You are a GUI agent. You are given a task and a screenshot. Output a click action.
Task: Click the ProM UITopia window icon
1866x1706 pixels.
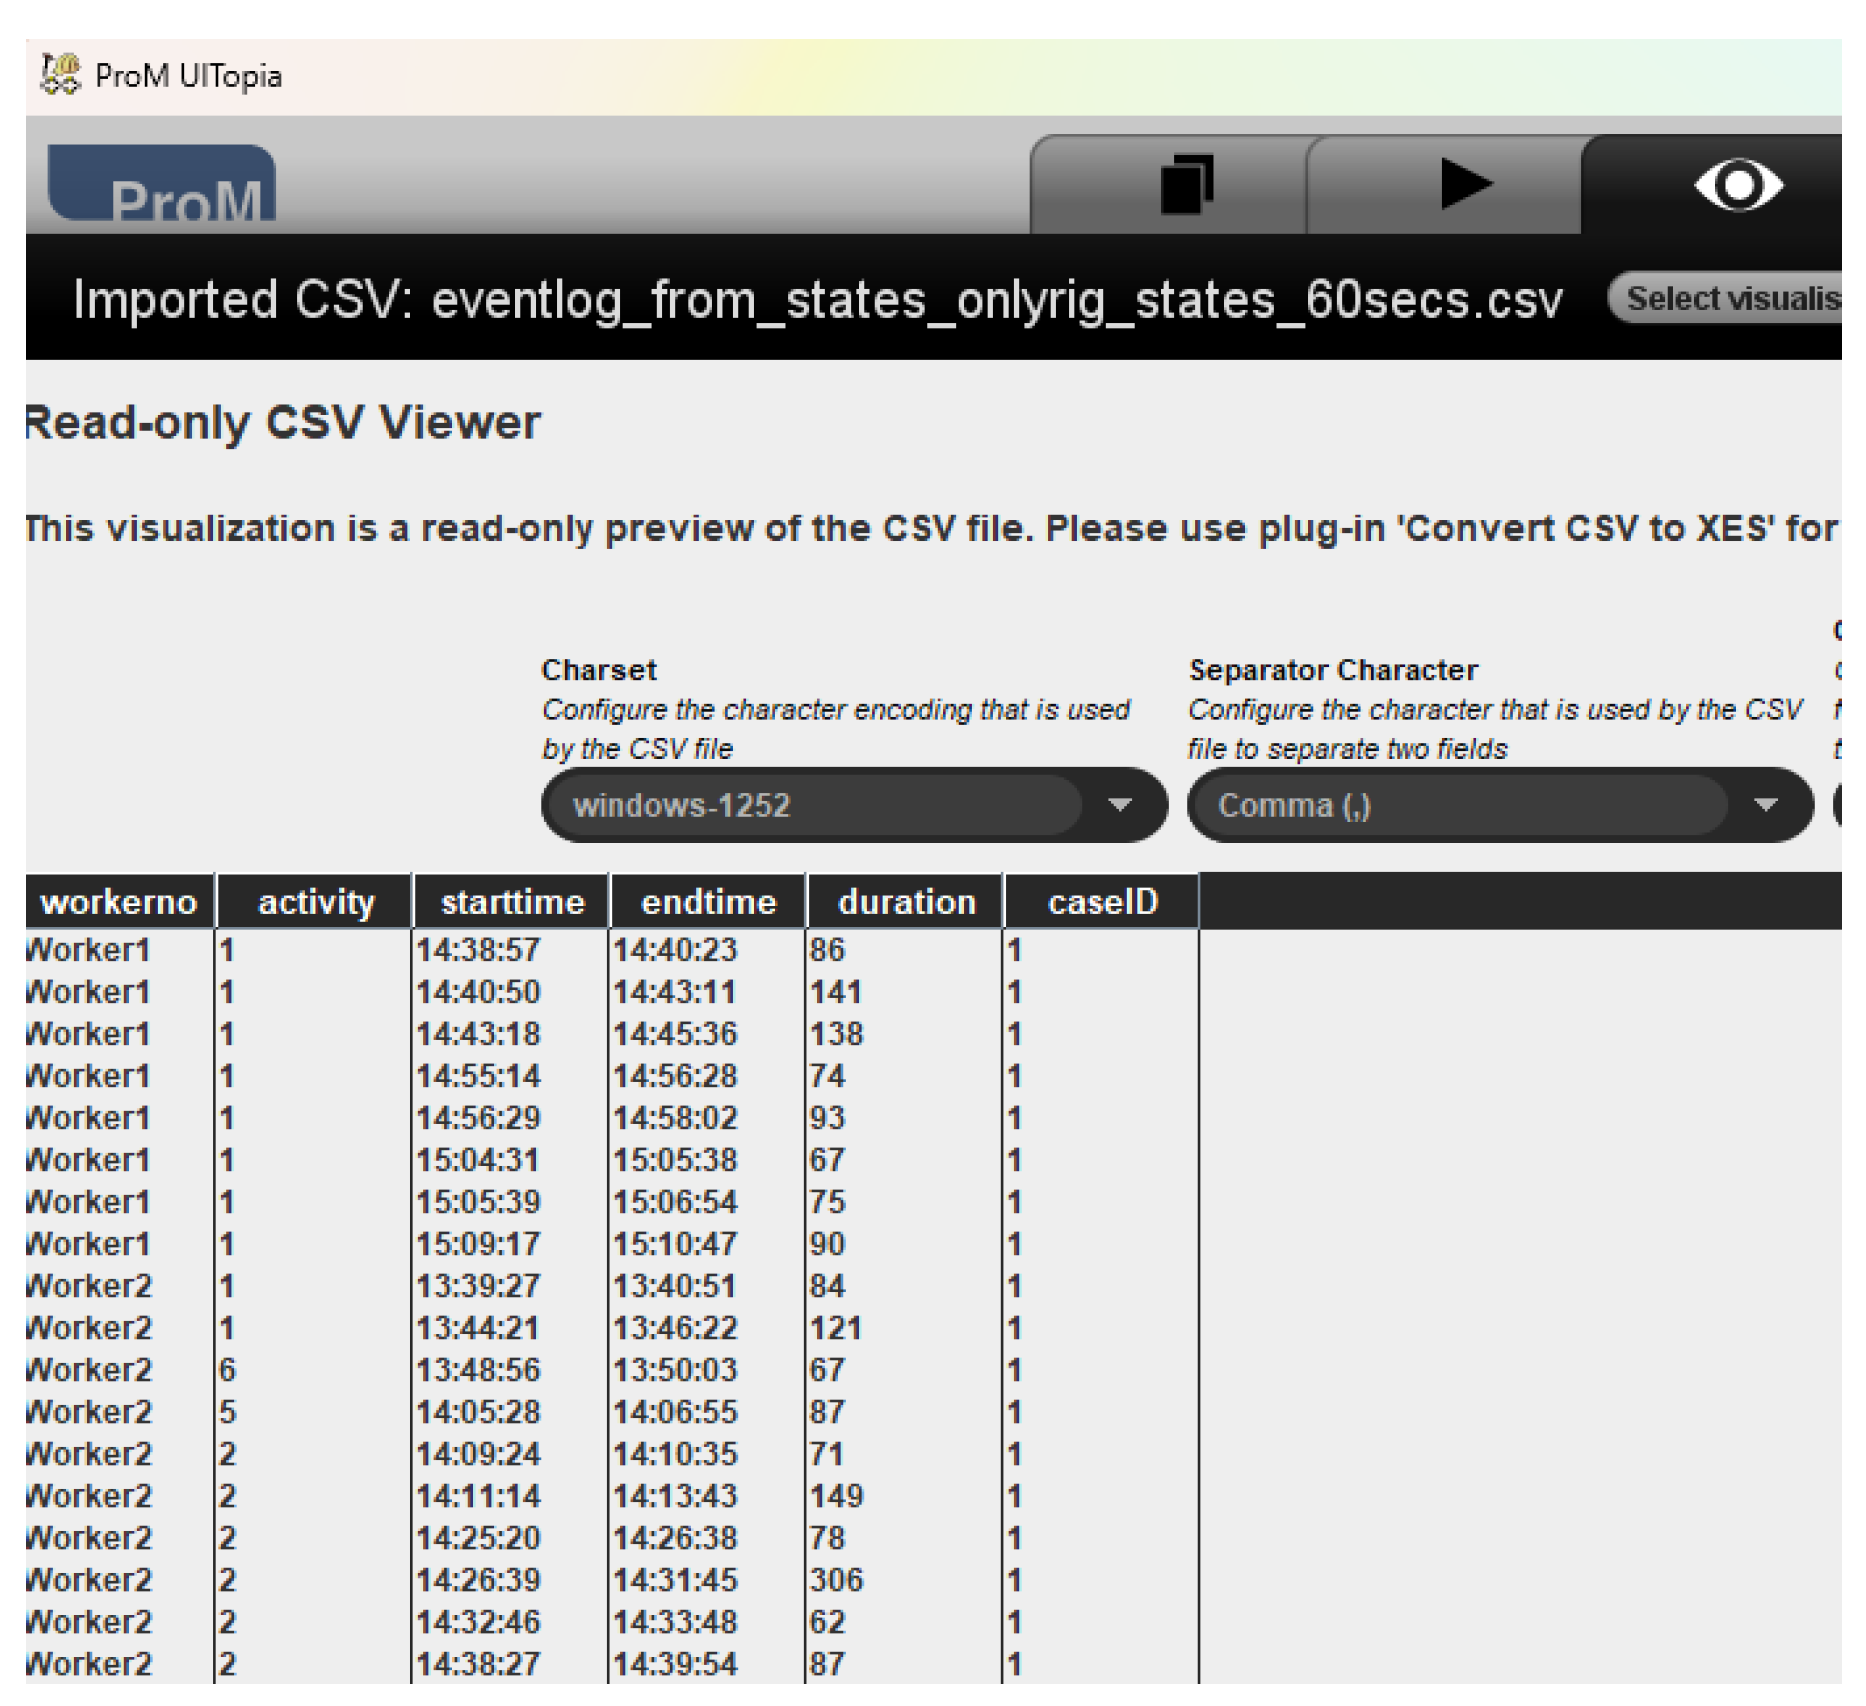click(x=60, y=75)
